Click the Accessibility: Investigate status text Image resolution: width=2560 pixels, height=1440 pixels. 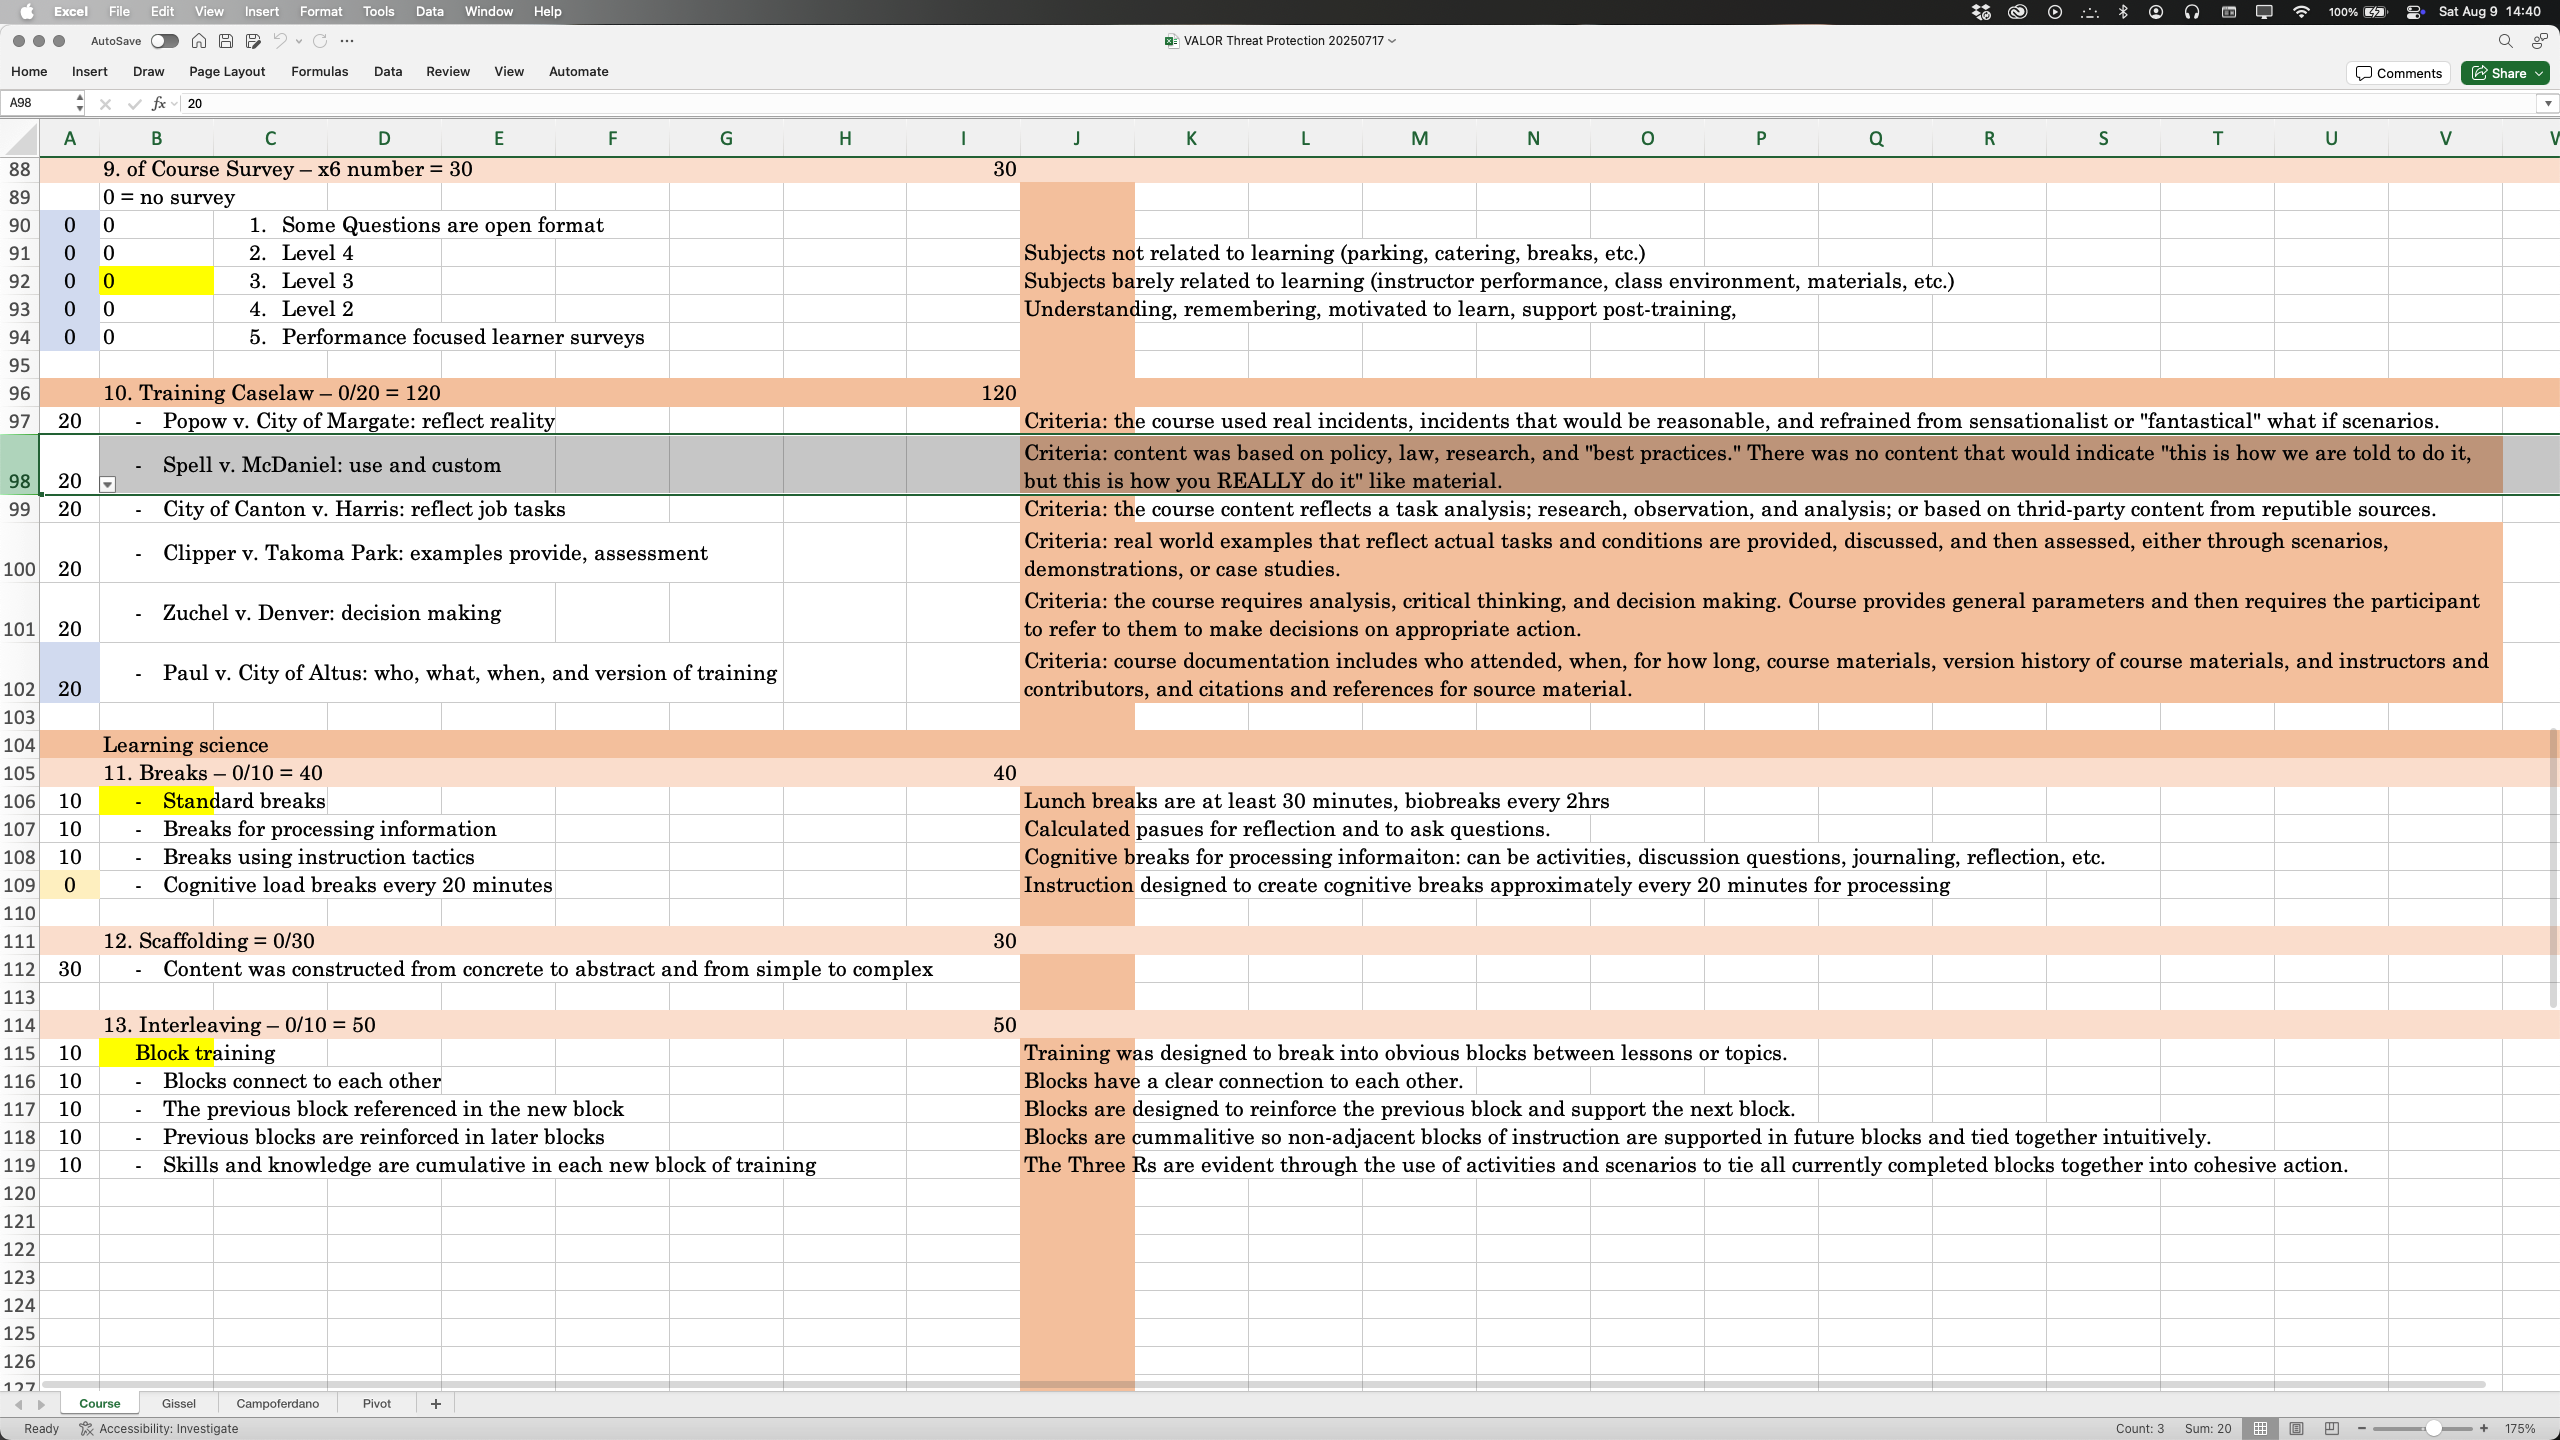pyautogui.click(x=168, y=1428)
